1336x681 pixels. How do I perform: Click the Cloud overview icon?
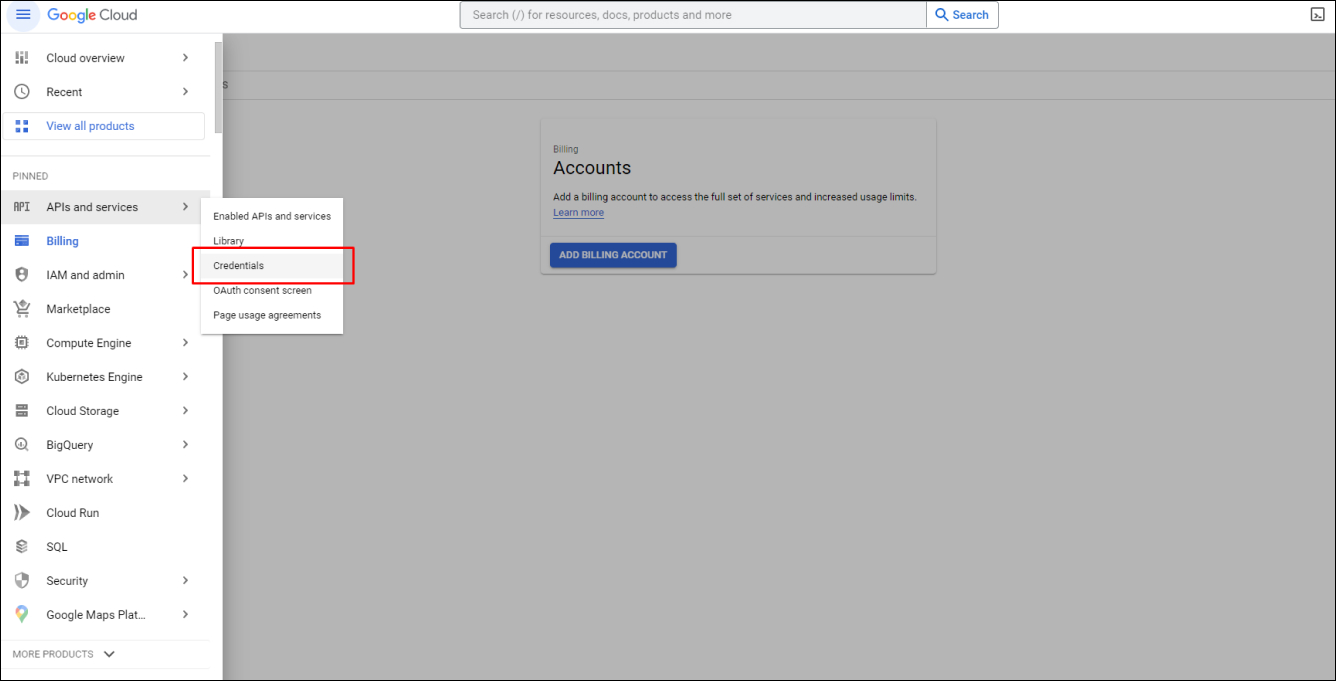[x=22, y=58]
